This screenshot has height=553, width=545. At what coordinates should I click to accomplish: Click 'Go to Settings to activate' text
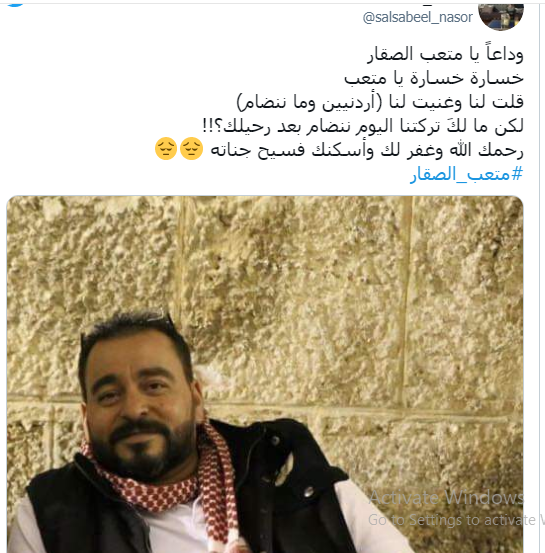[452, 520]
